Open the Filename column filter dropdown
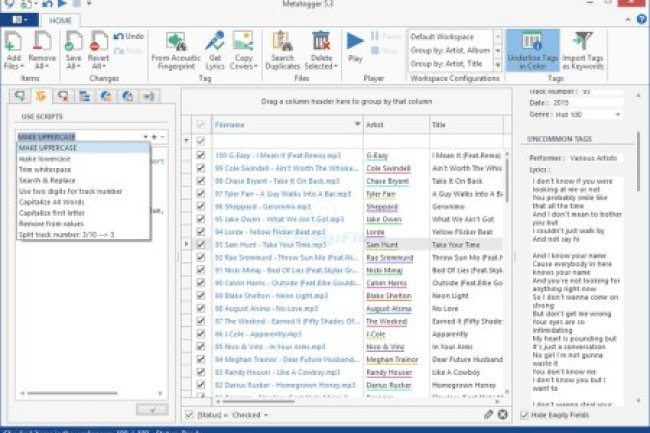 pyautogui.click(x=357, y=124)
